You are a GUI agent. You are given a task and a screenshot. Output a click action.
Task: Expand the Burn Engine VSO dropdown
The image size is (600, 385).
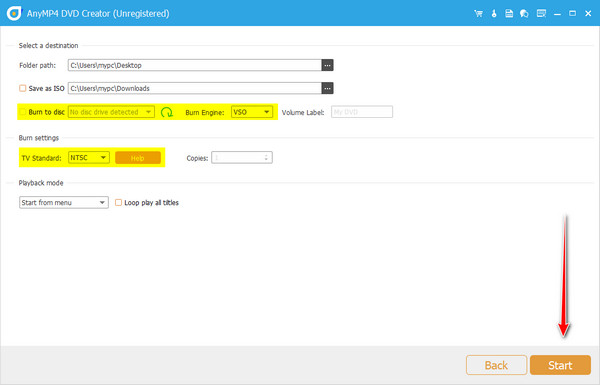click(251, 112)
